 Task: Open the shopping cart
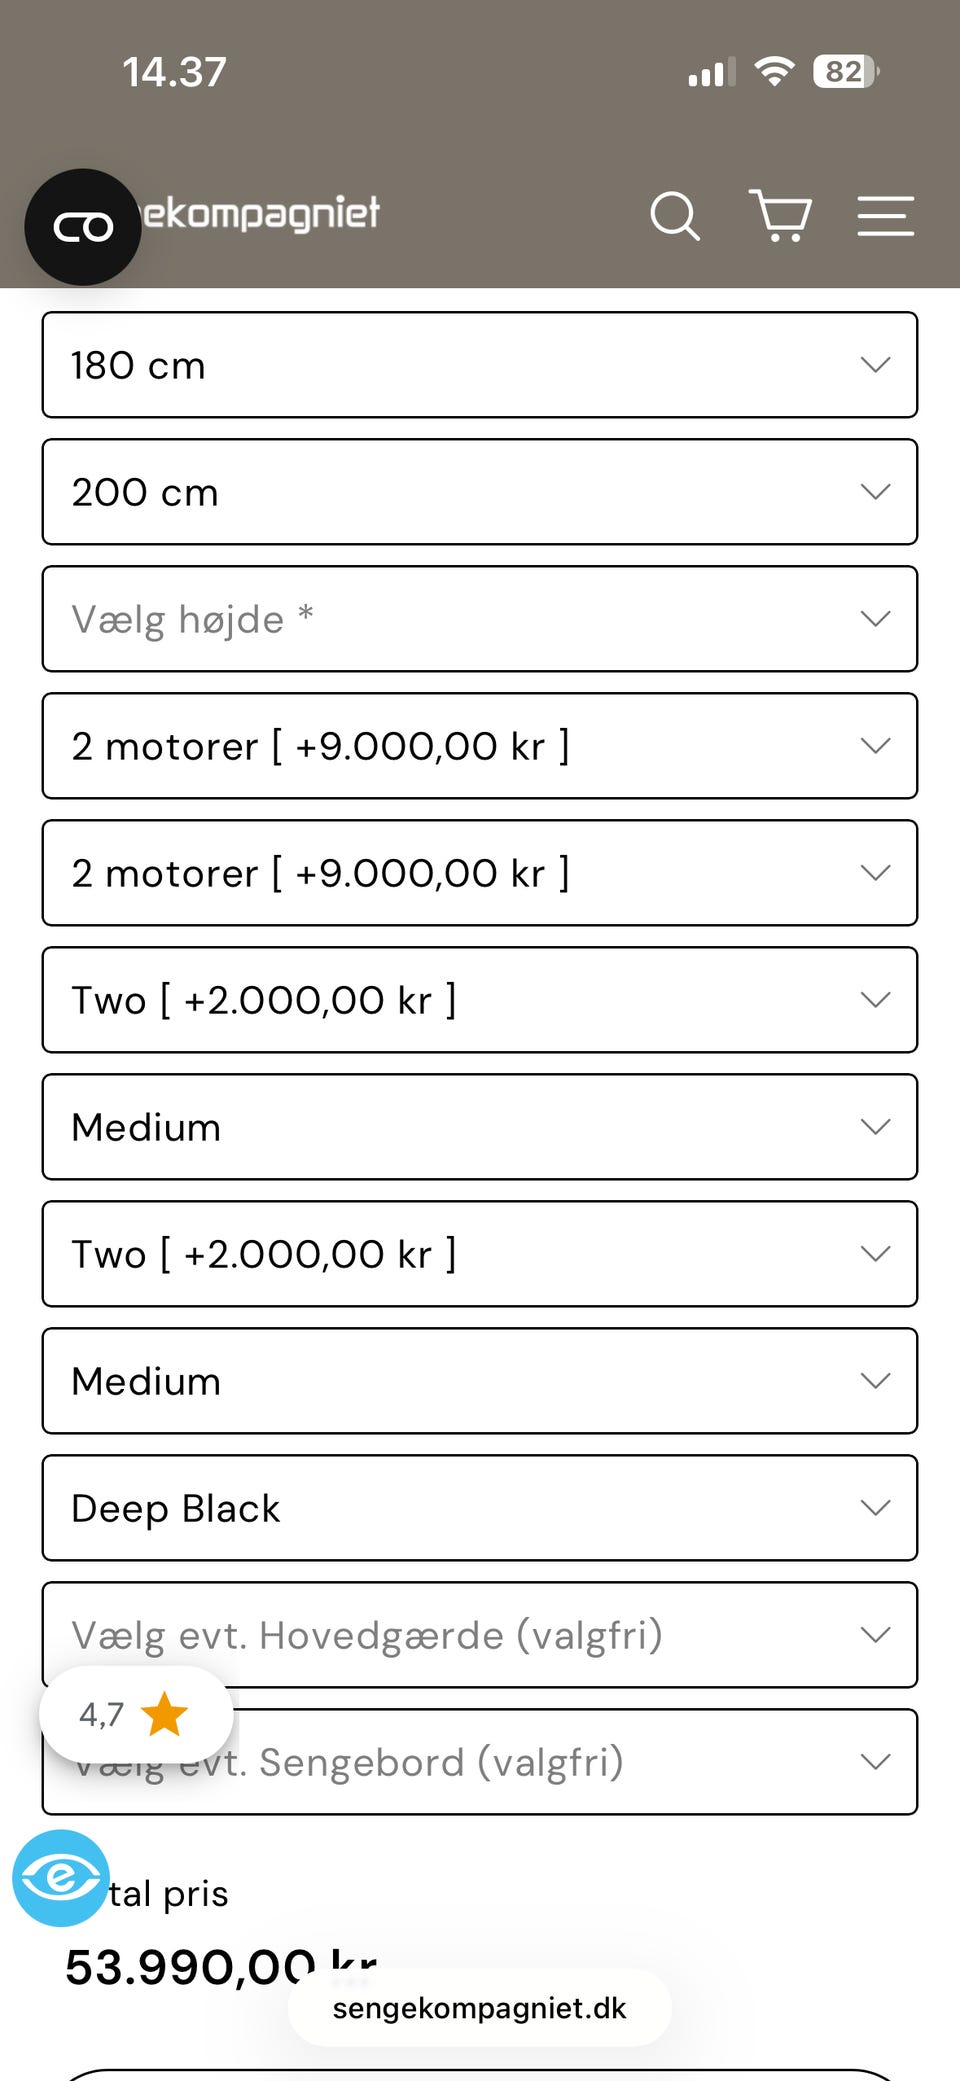[780, 216]
